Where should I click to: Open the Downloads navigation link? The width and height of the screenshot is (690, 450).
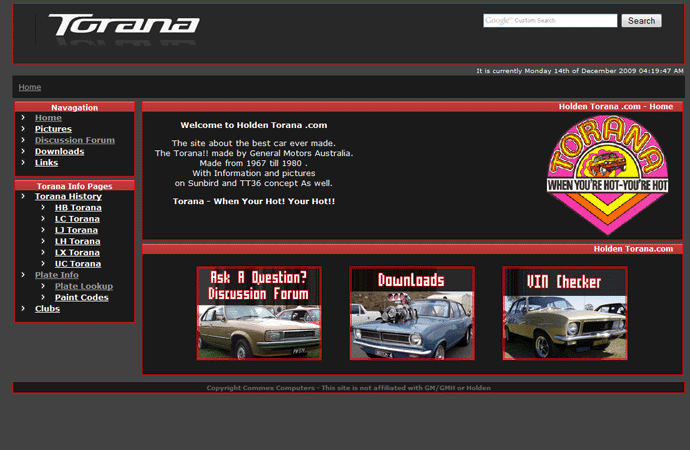point(59,151)
